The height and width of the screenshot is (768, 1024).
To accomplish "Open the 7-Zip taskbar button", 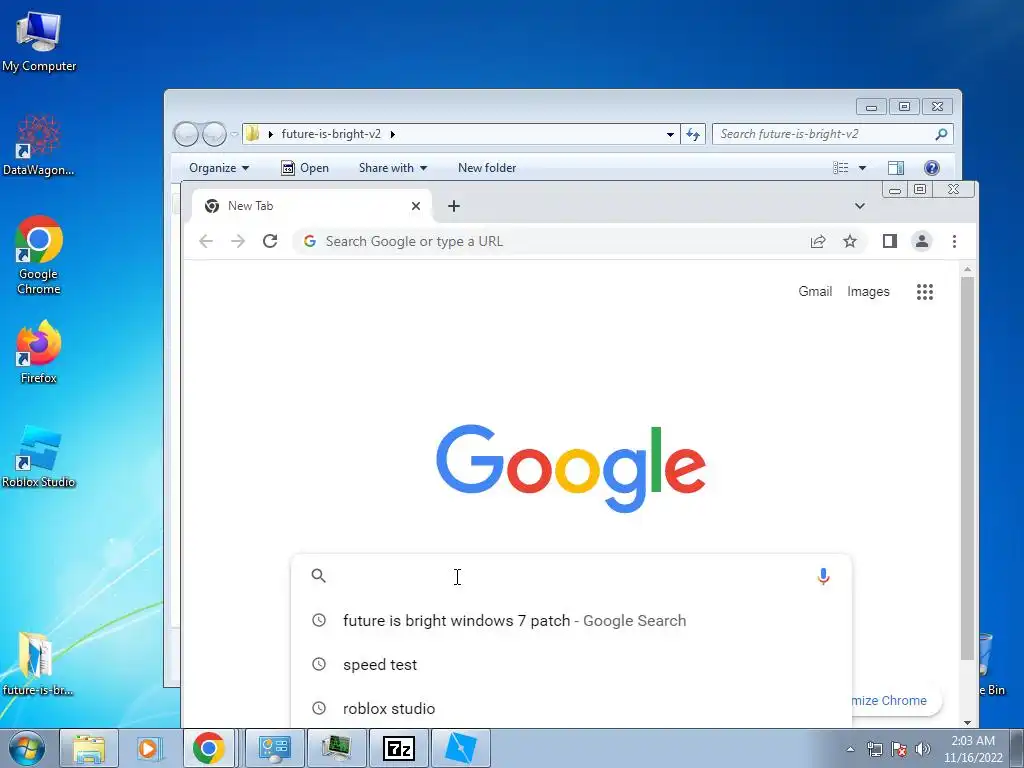I will [x=398, y=748].
